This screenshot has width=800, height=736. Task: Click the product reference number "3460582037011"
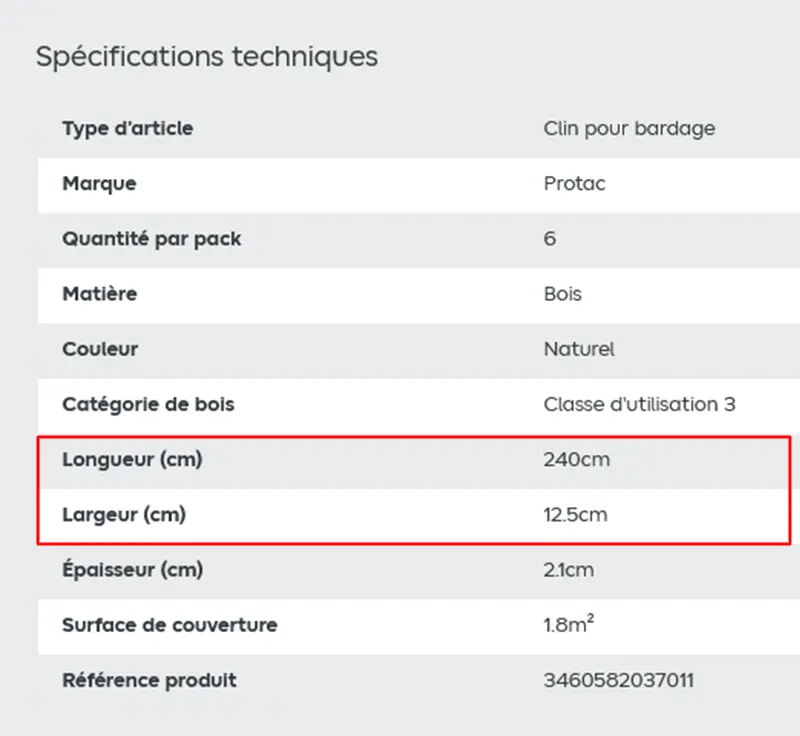(x=618, y=681)
